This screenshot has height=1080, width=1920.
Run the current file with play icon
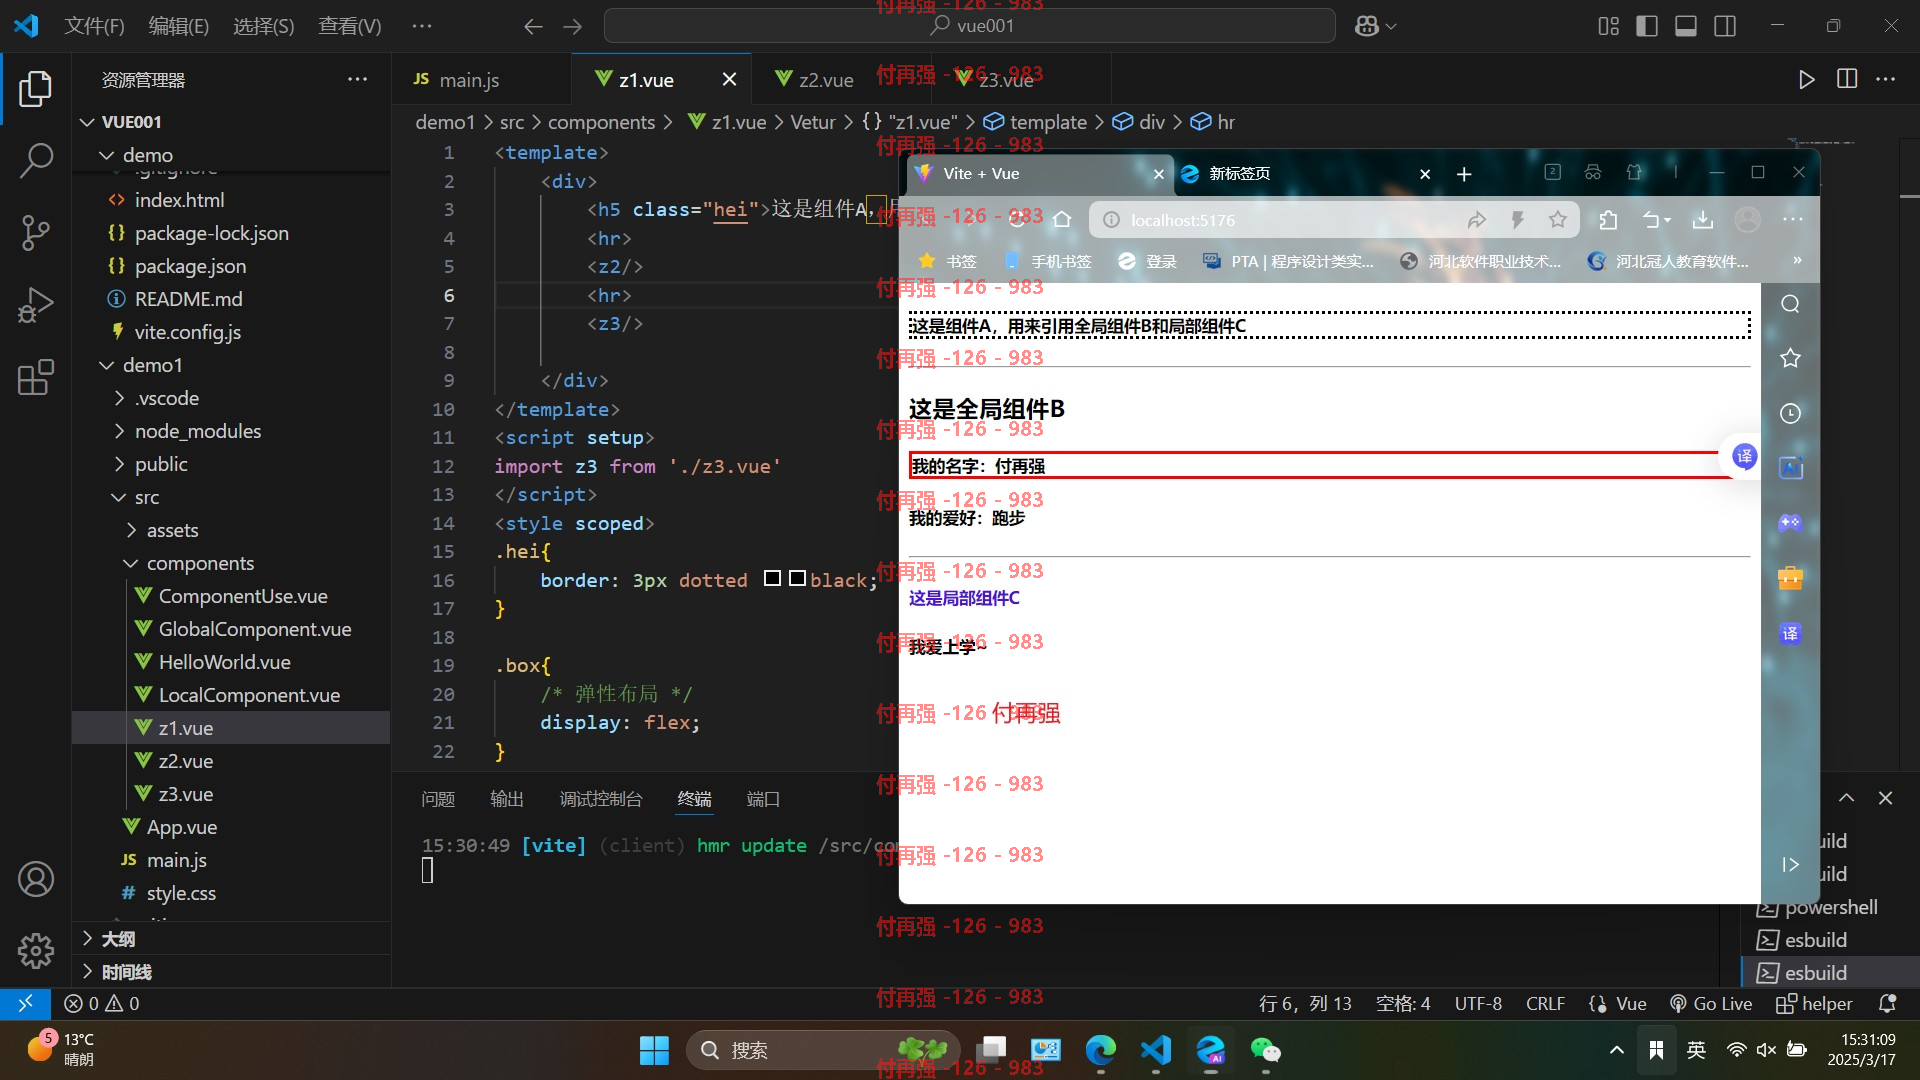[x=1806, y=80]
